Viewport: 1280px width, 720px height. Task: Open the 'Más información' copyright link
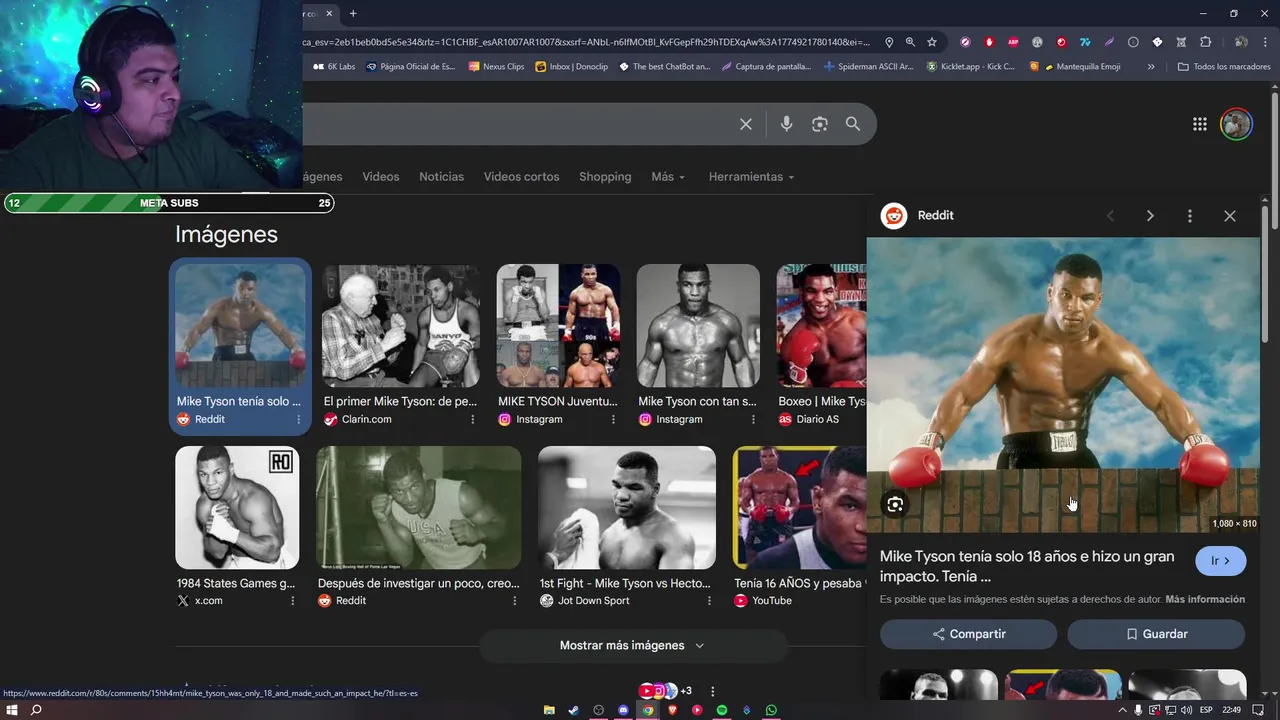(x=1205, y=600)
